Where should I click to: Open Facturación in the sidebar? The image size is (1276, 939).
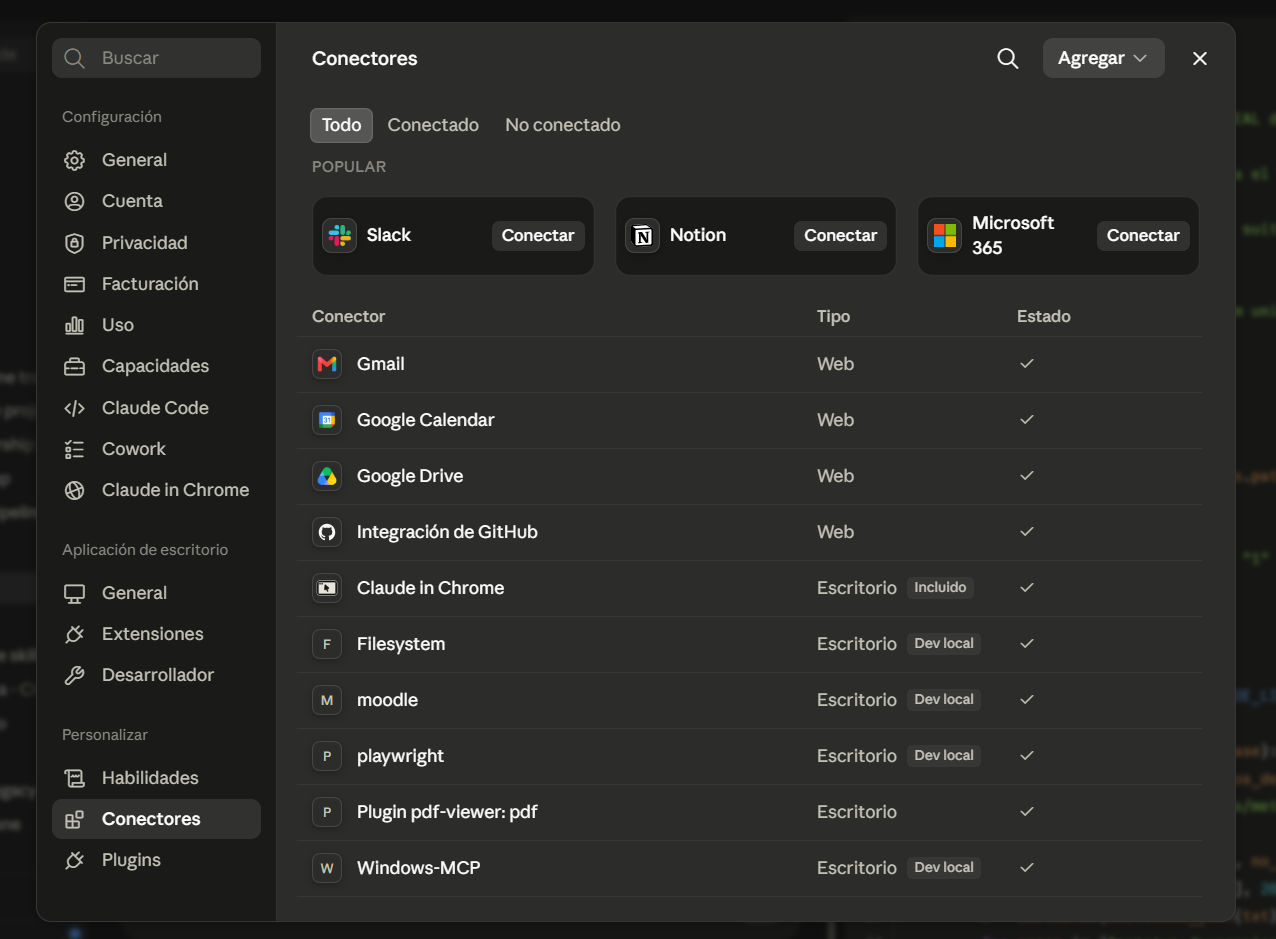[x=156, y=284]
